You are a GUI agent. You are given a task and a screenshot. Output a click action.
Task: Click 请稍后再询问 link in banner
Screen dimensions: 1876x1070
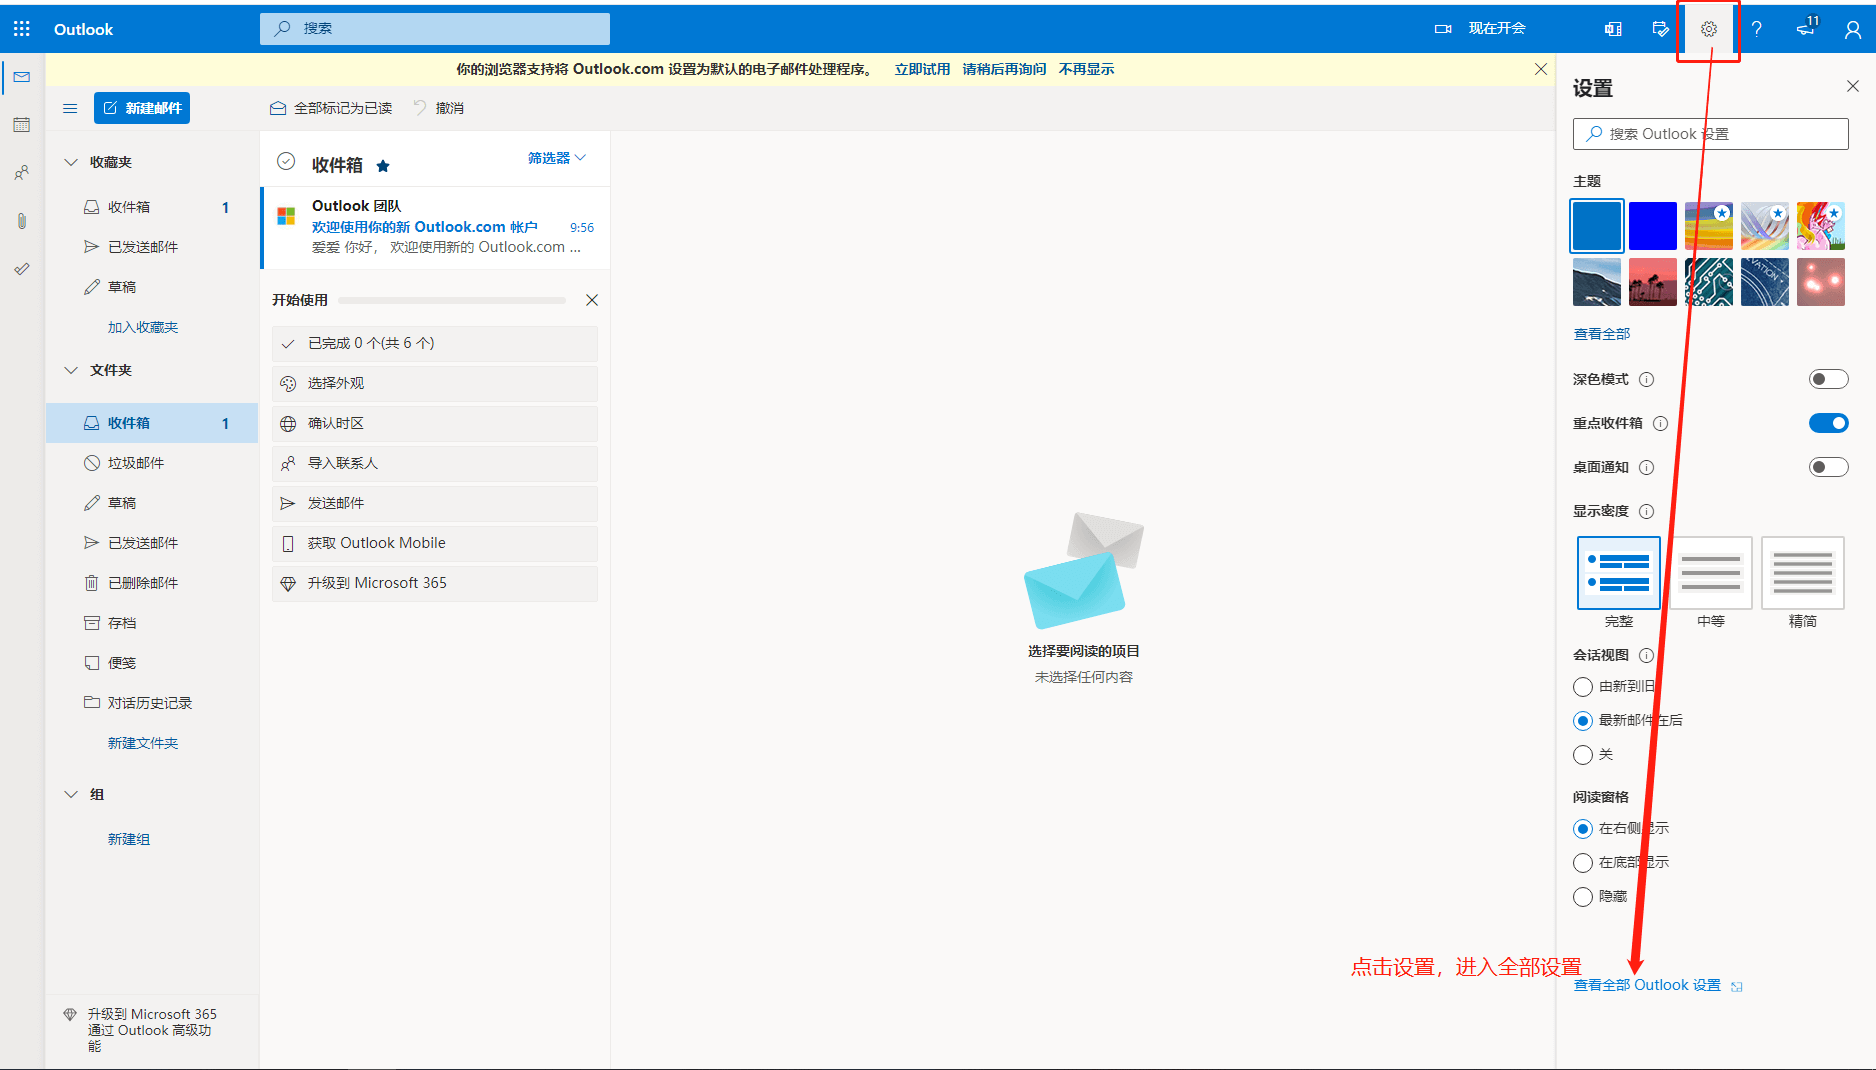pyautogui.click(x=1004, y=69)
